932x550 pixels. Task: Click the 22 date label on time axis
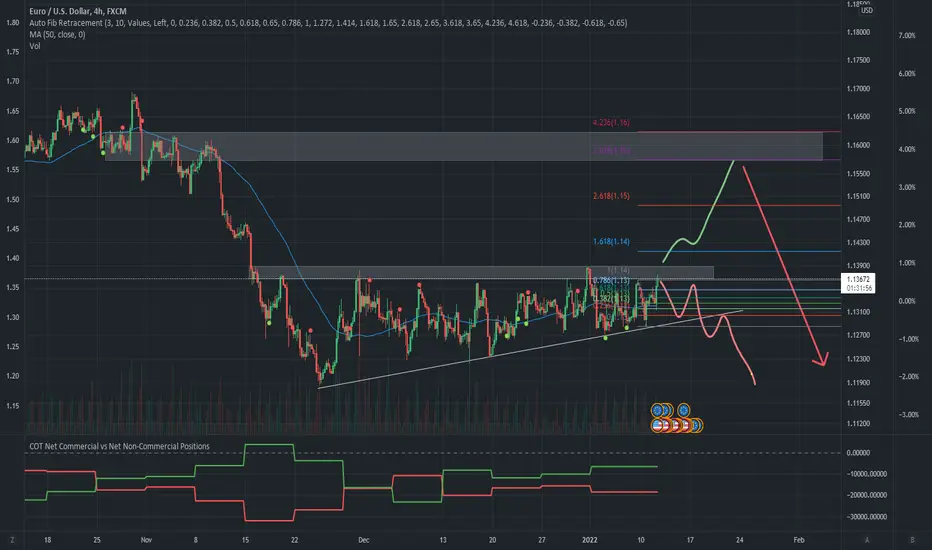point(295,540)
